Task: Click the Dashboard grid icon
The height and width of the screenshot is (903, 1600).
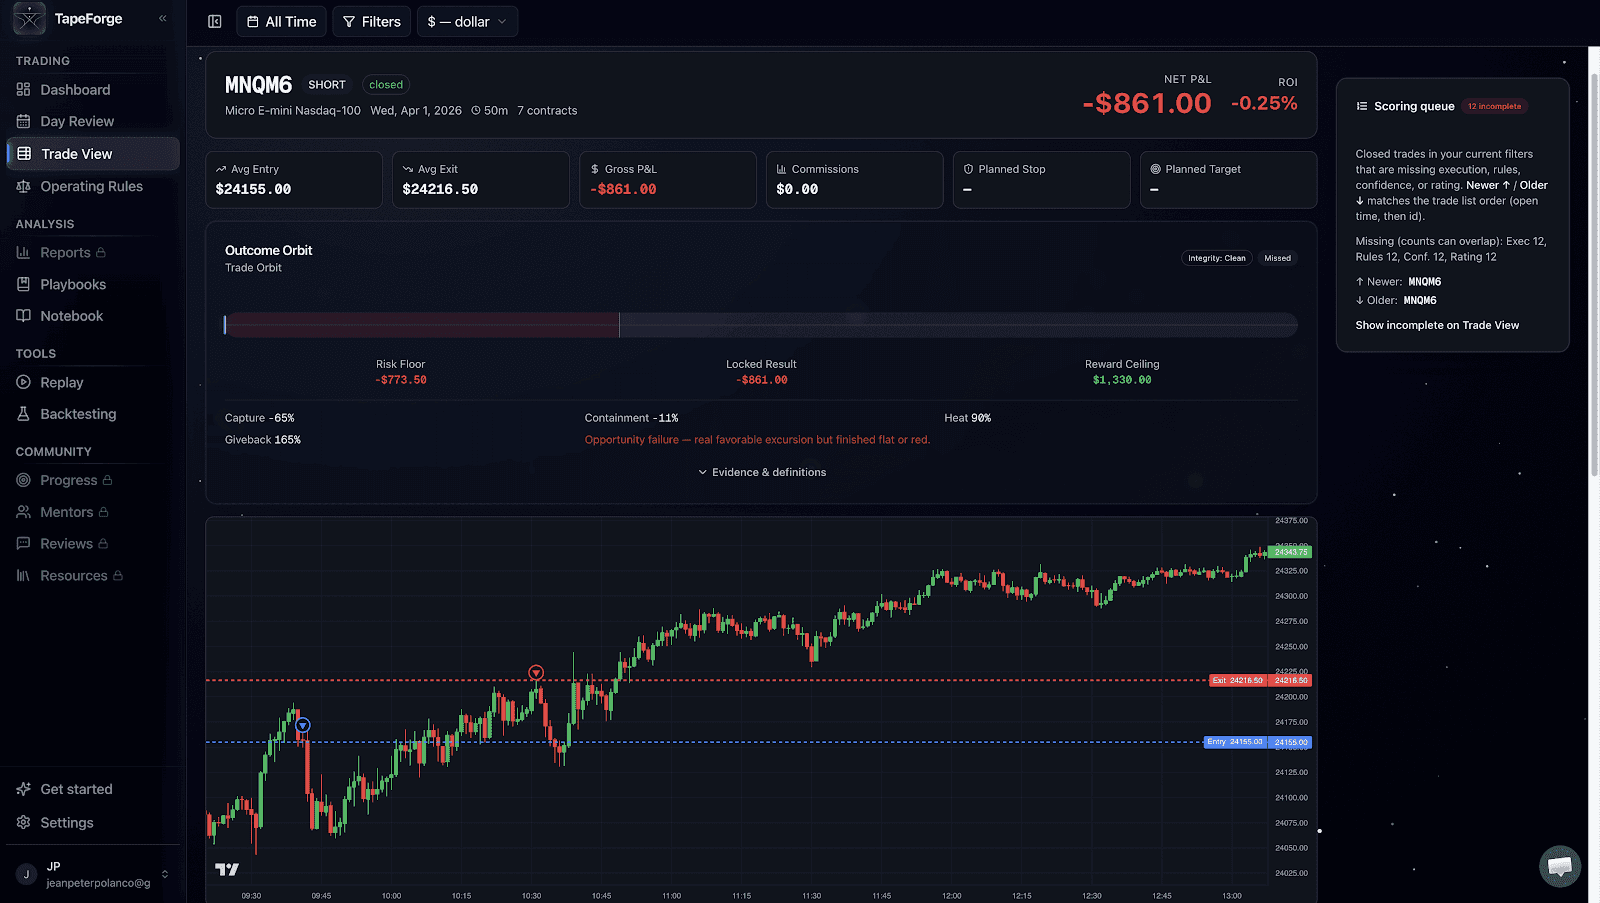Action: click(x=23, y=90)
